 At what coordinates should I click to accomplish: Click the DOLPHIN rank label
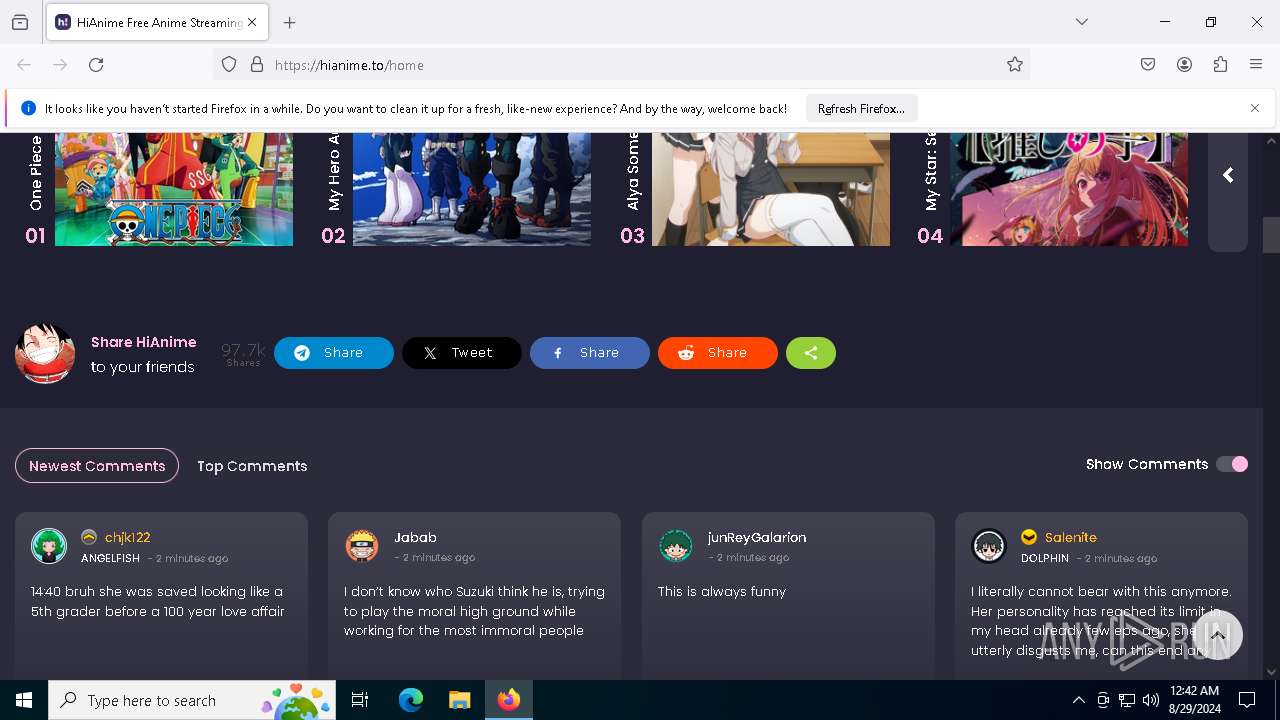pos(1045,558)
